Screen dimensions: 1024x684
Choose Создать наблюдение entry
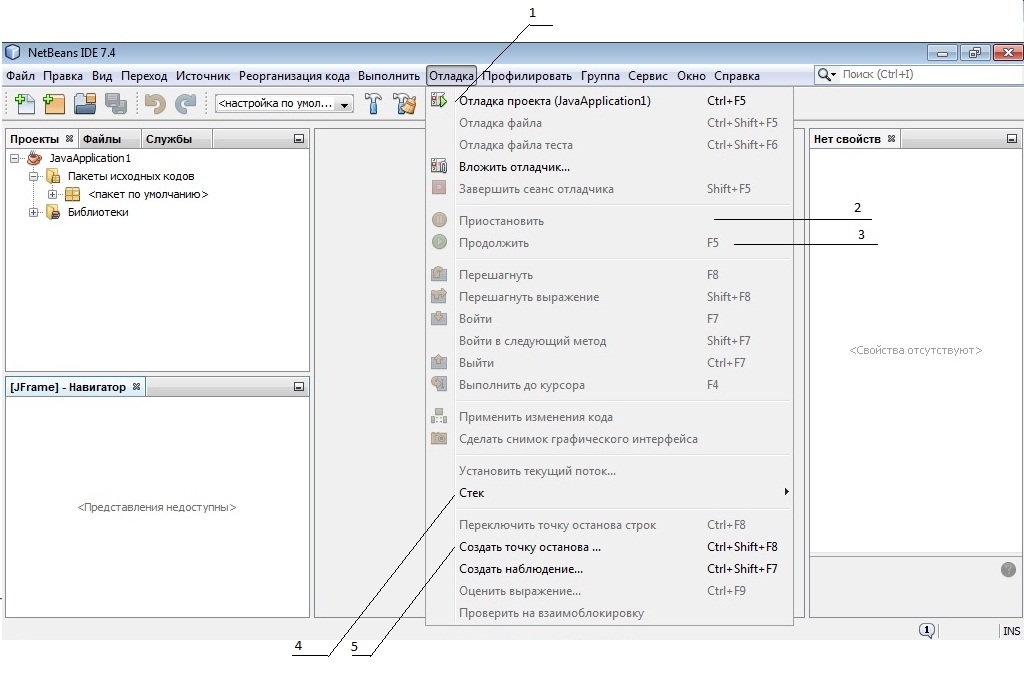pos(609,569)
